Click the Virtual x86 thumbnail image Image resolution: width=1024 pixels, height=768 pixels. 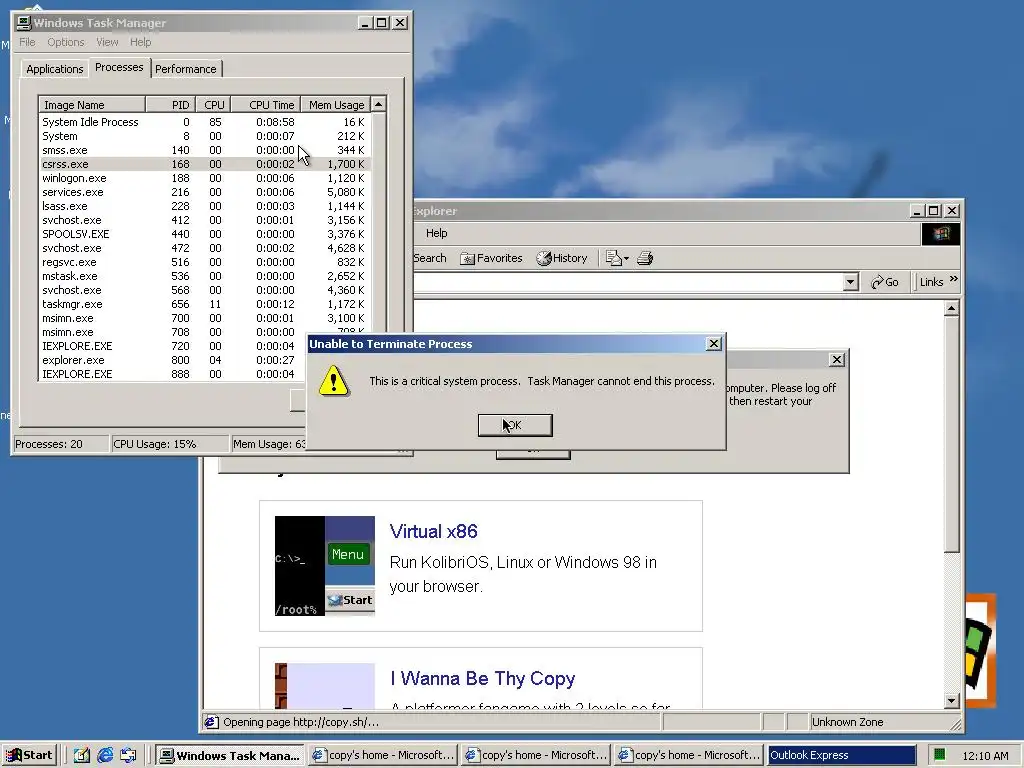[325, 566]
